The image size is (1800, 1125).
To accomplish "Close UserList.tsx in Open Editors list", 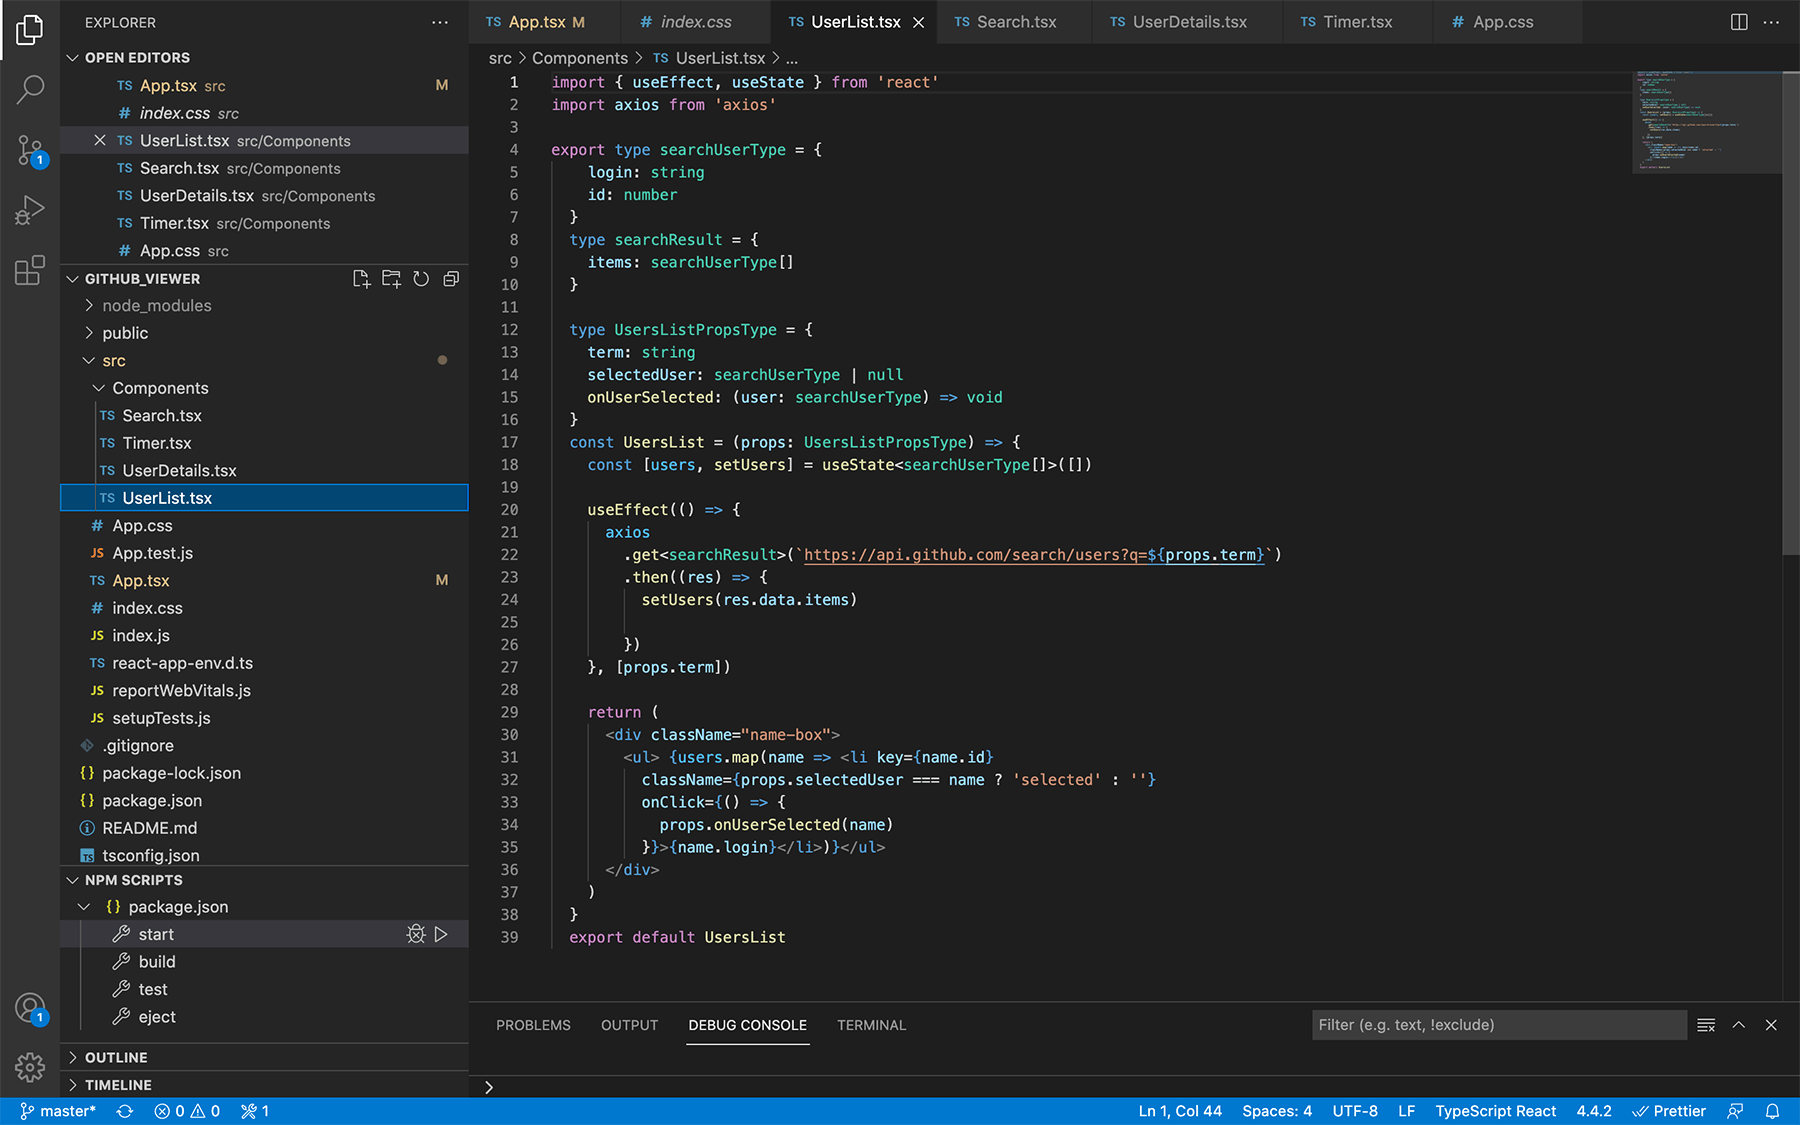I will pyautogui.click(x=99, y=141).
